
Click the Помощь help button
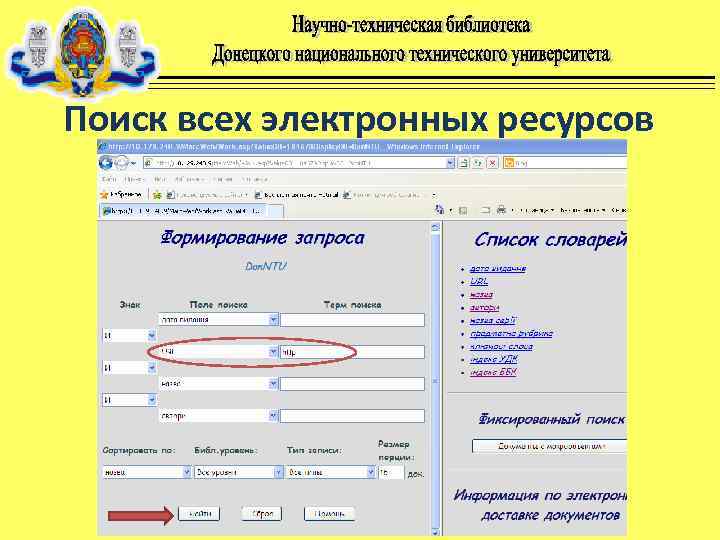coord(329,514)
